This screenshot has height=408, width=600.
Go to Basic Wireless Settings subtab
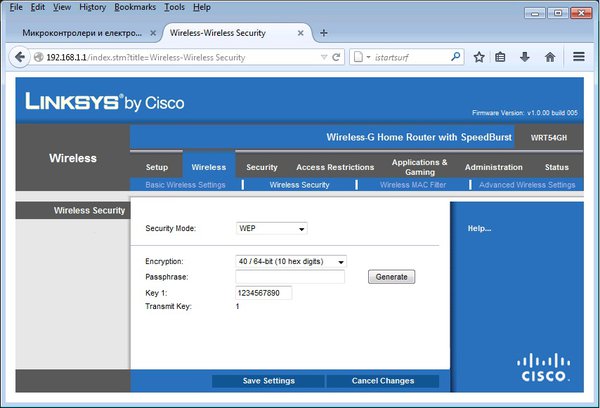tap(185, 185)
